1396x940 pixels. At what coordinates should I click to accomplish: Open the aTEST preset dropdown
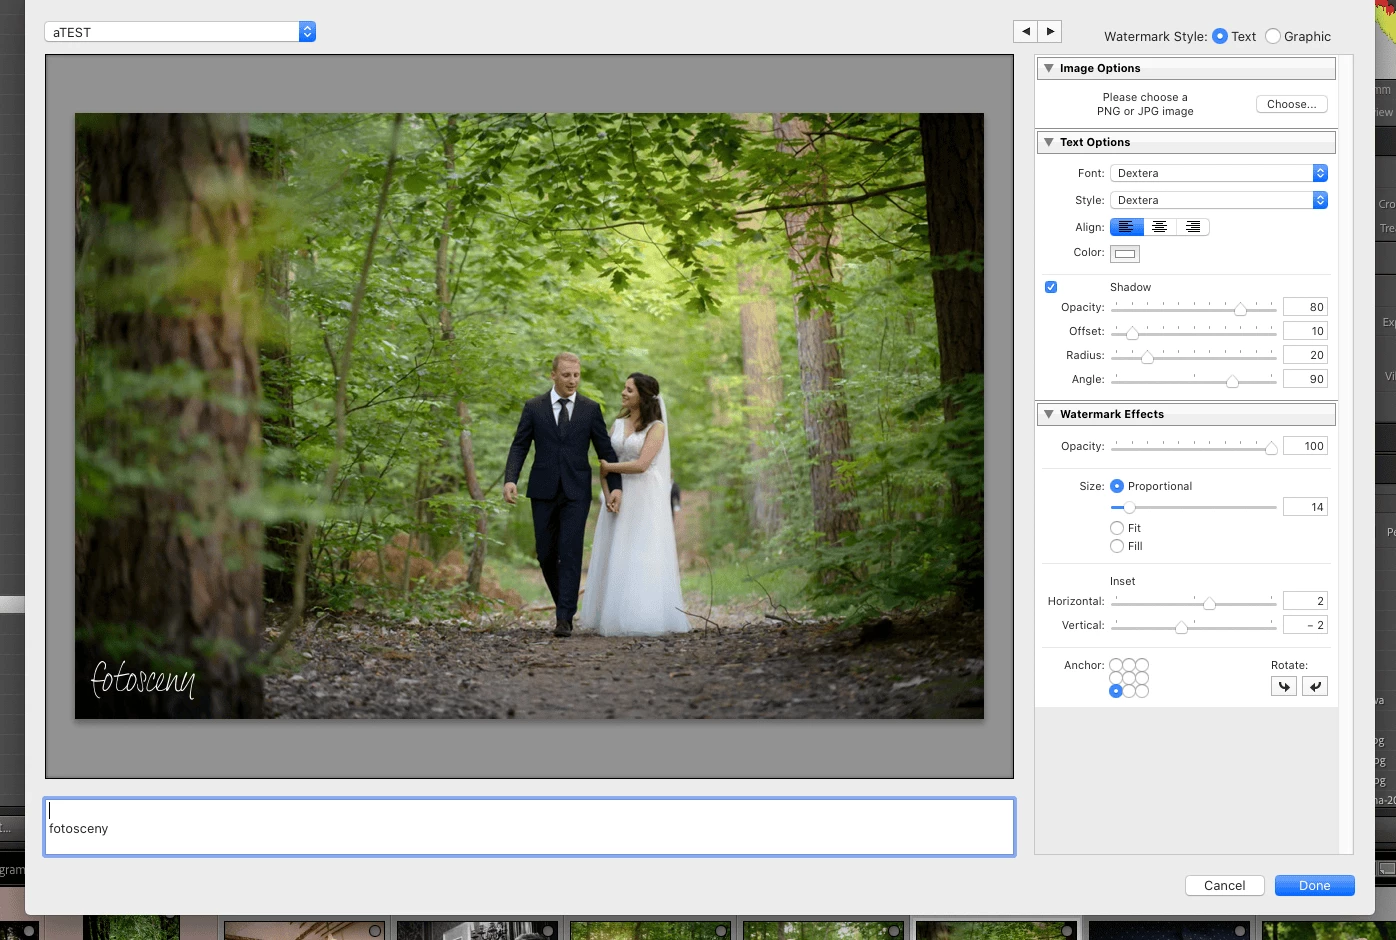click(180, 32)
